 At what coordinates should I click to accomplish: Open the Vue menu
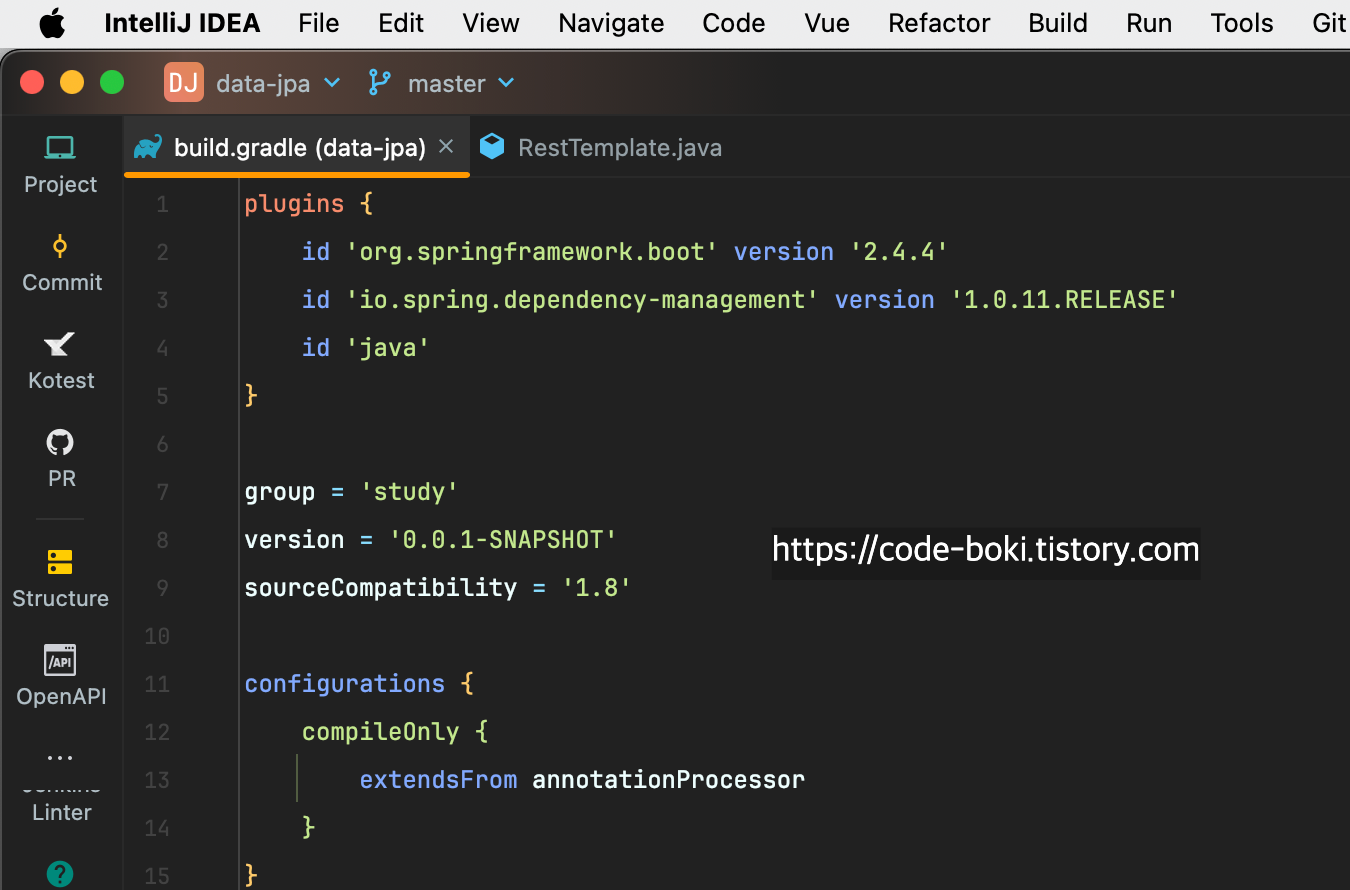point(827,23)
